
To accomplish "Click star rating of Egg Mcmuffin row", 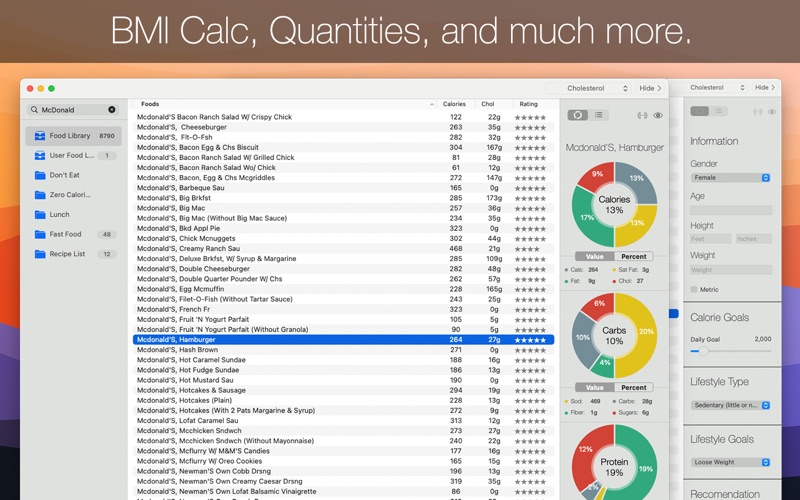I will (x=530, y=289).
